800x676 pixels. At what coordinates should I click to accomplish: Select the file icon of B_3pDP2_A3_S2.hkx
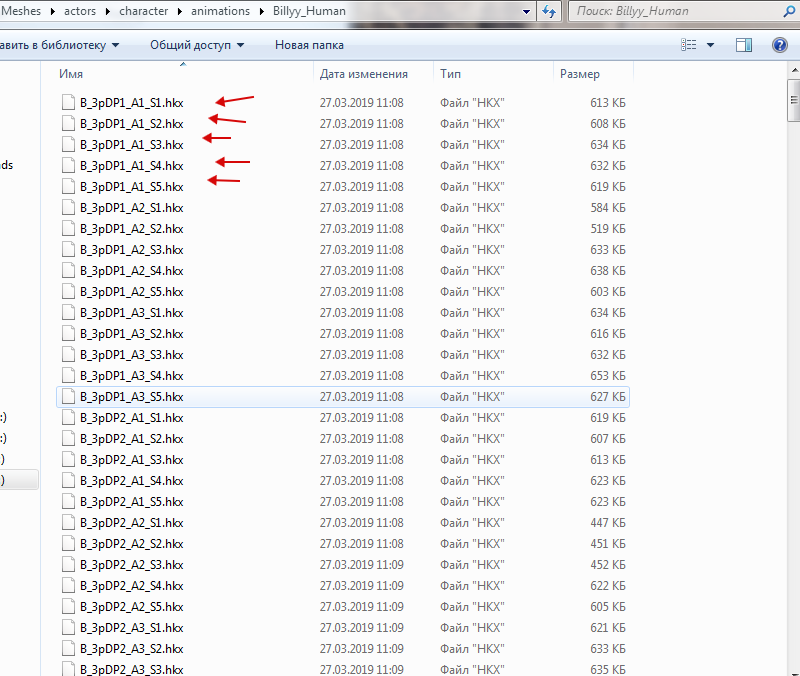68,649
